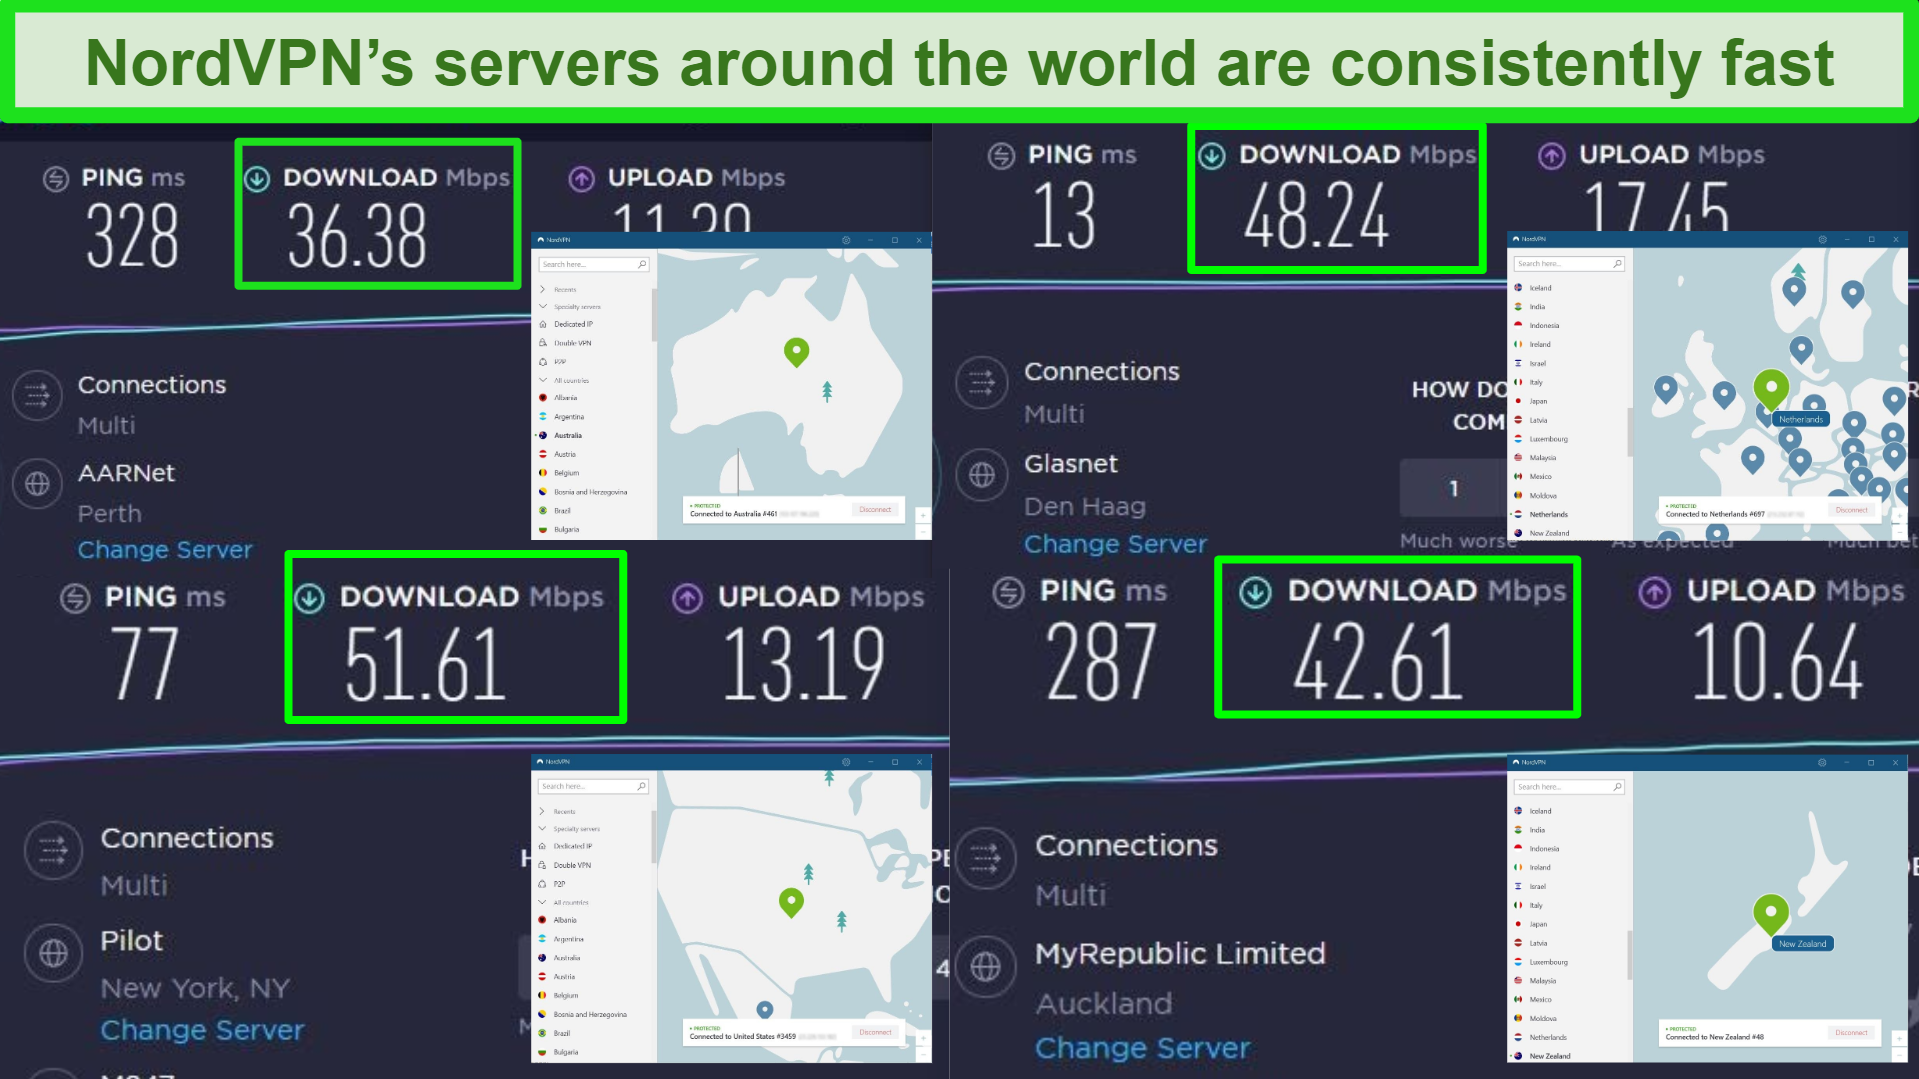Viewport: 1919px width, 1079px height.
Task: Click the Iceland flag in New Zealand window
Action: click(x=1518, y=811)
